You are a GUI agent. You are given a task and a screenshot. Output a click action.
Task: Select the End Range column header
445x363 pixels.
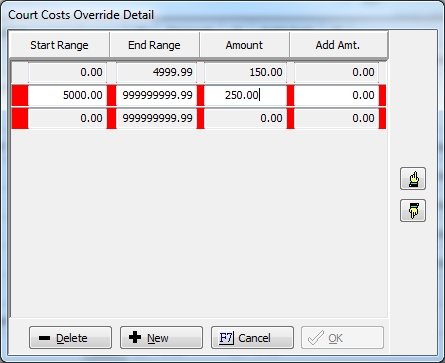coord(154,45)
